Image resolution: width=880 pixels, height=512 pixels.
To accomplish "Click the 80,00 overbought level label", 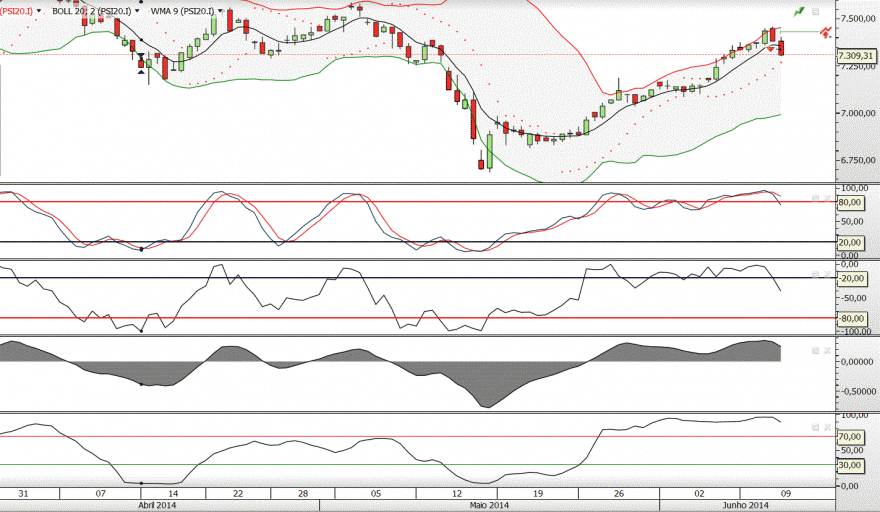I will [850, 202].
